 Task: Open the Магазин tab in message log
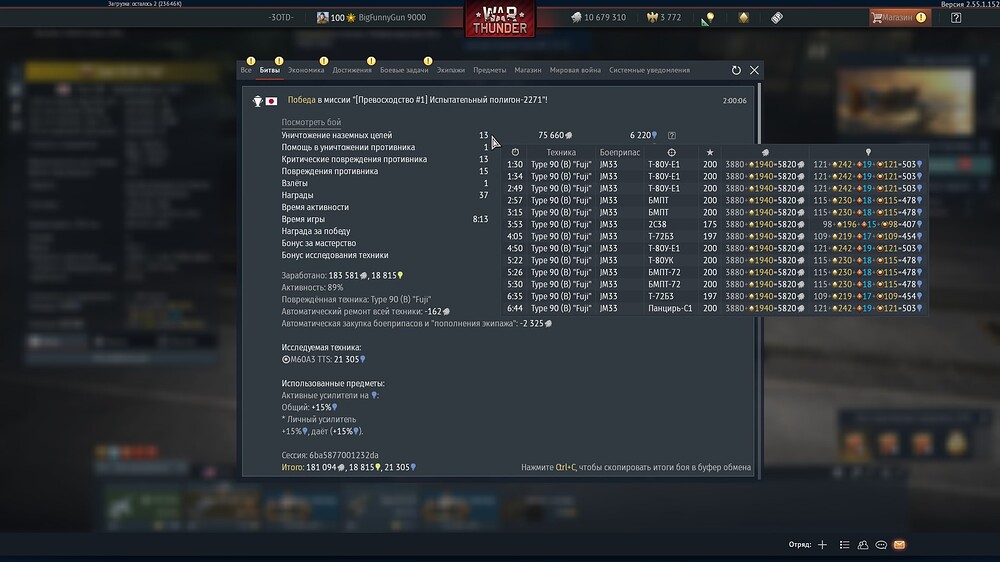[528, 70]
